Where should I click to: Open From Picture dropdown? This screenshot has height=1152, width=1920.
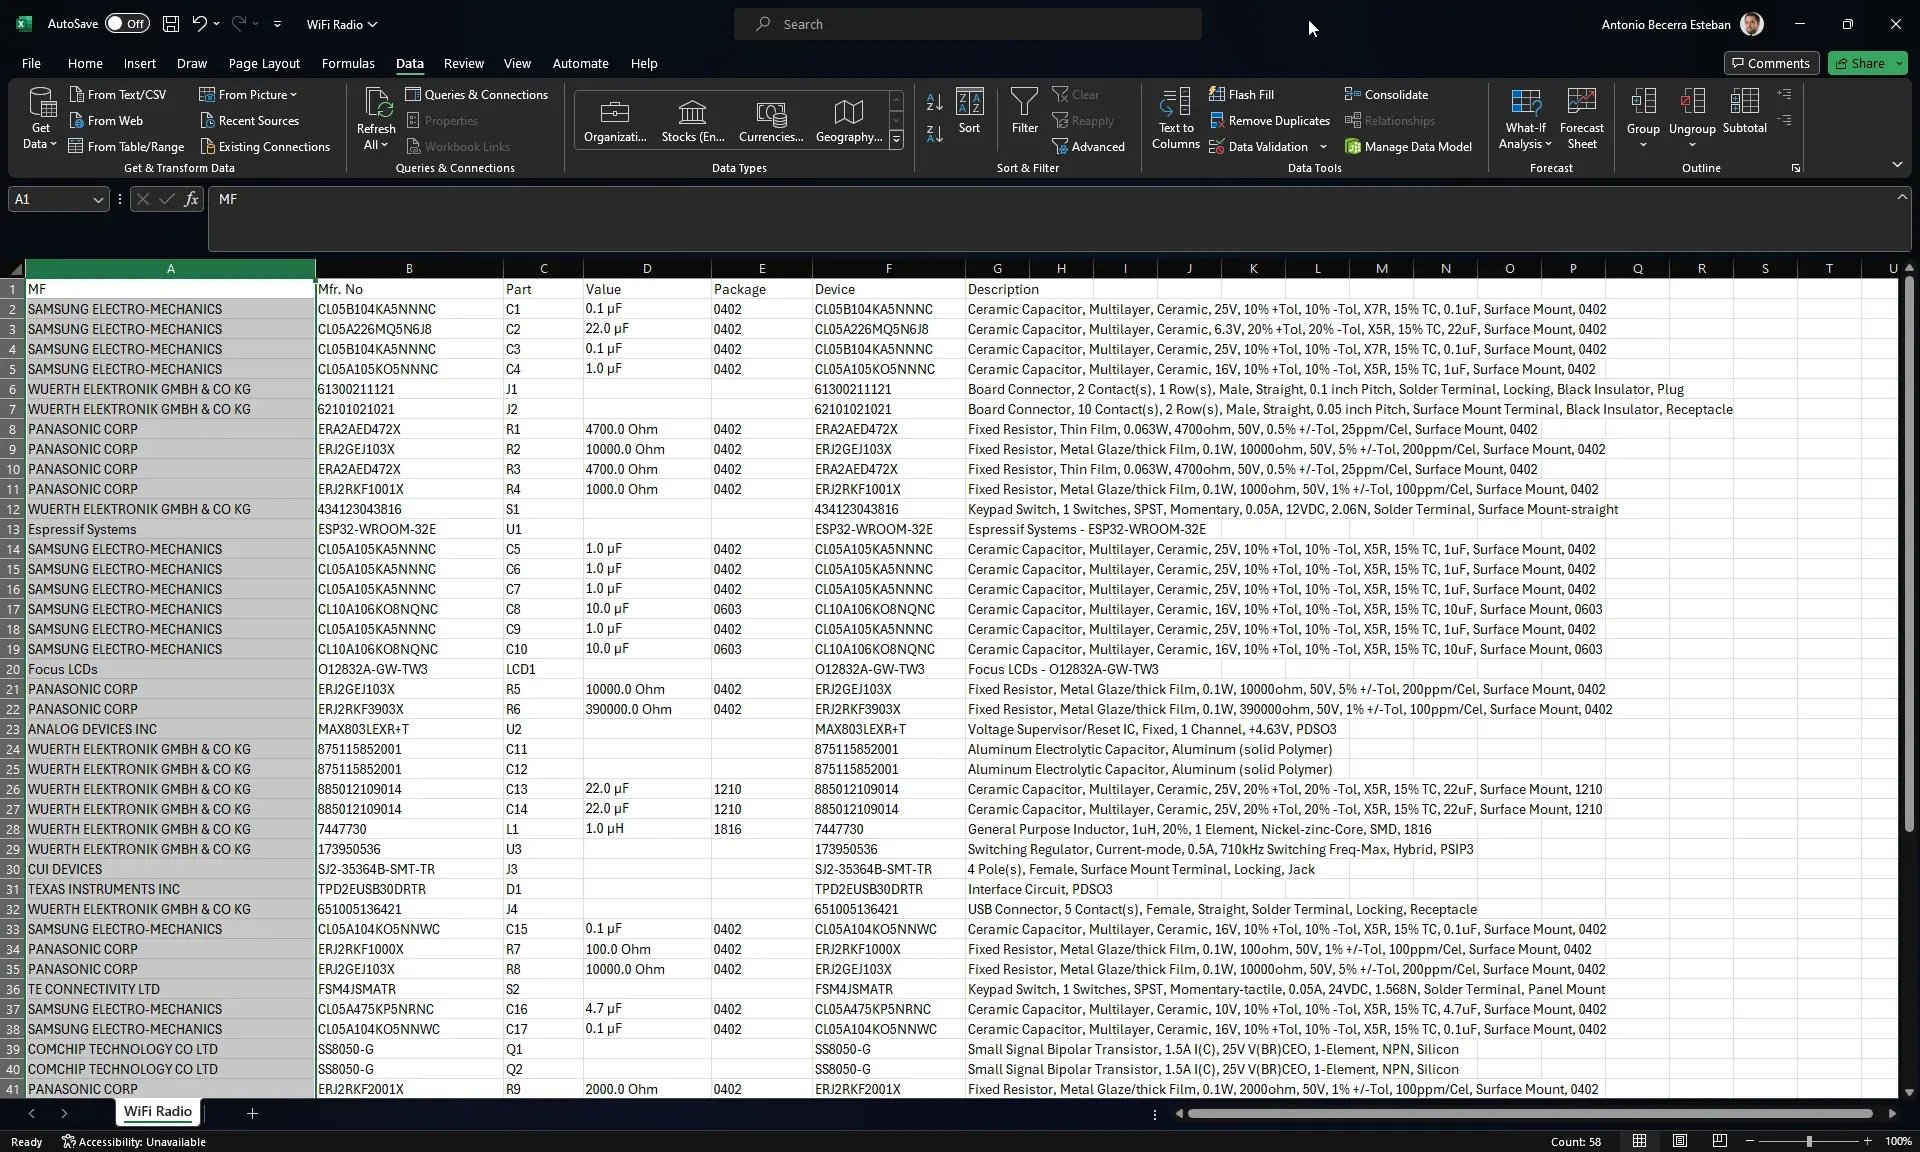[248, 94]
